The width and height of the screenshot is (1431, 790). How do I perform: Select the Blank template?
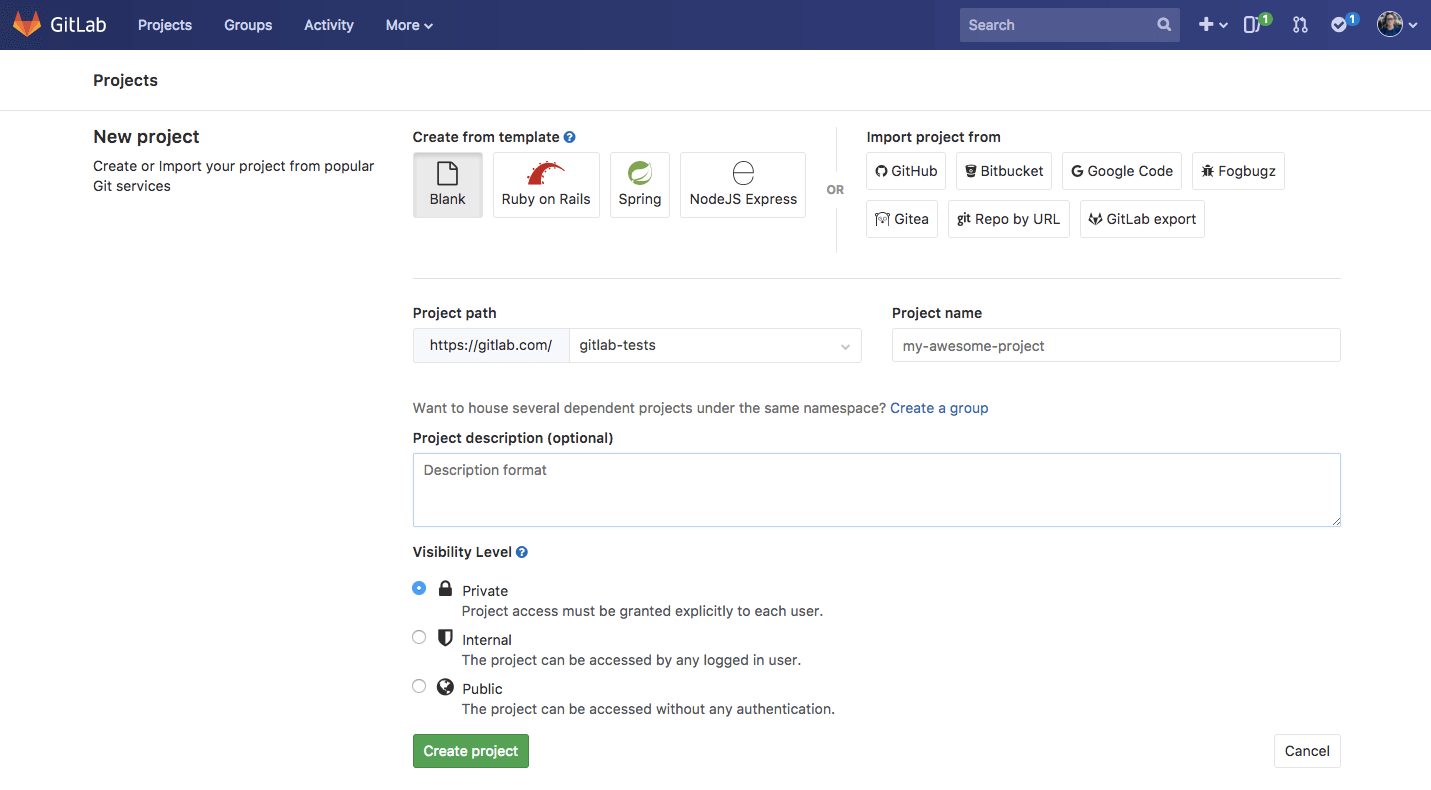click(448, 185)
